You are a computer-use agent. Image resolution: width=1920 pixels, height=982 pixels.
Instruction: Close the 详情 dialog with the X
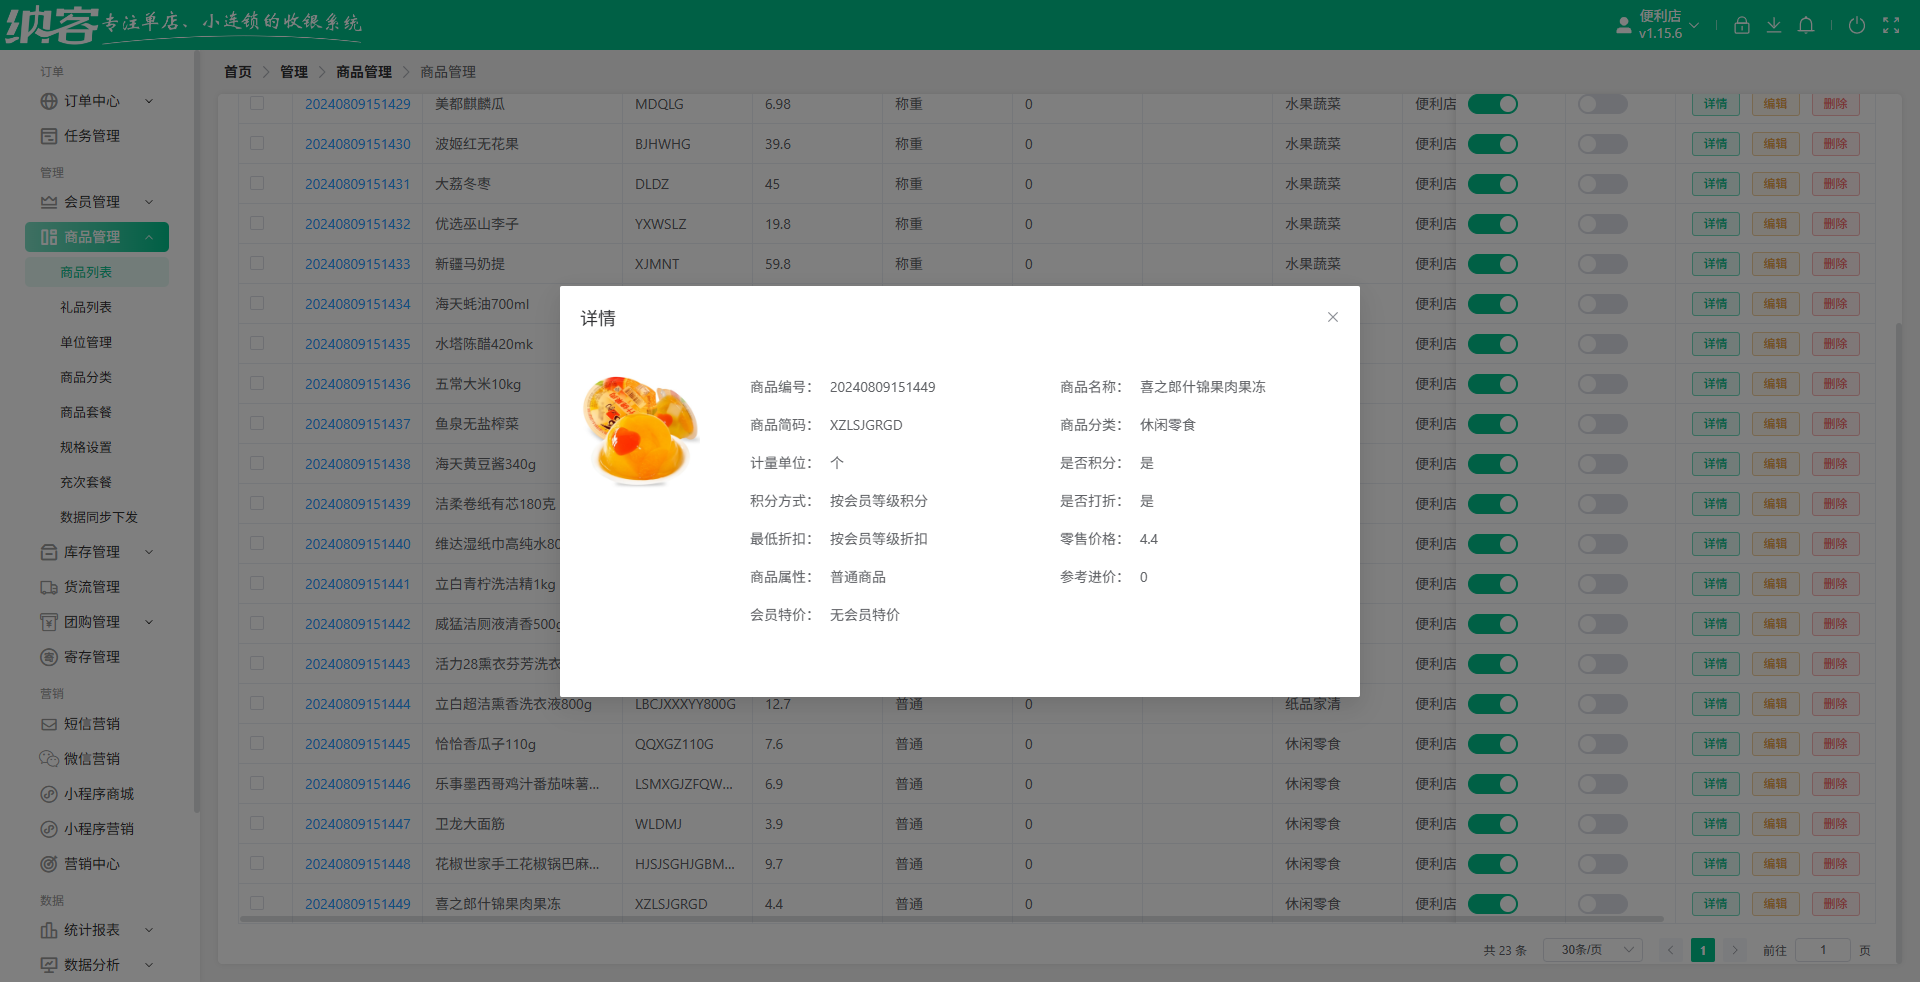pyautogui.click(x=1333, y=317)
